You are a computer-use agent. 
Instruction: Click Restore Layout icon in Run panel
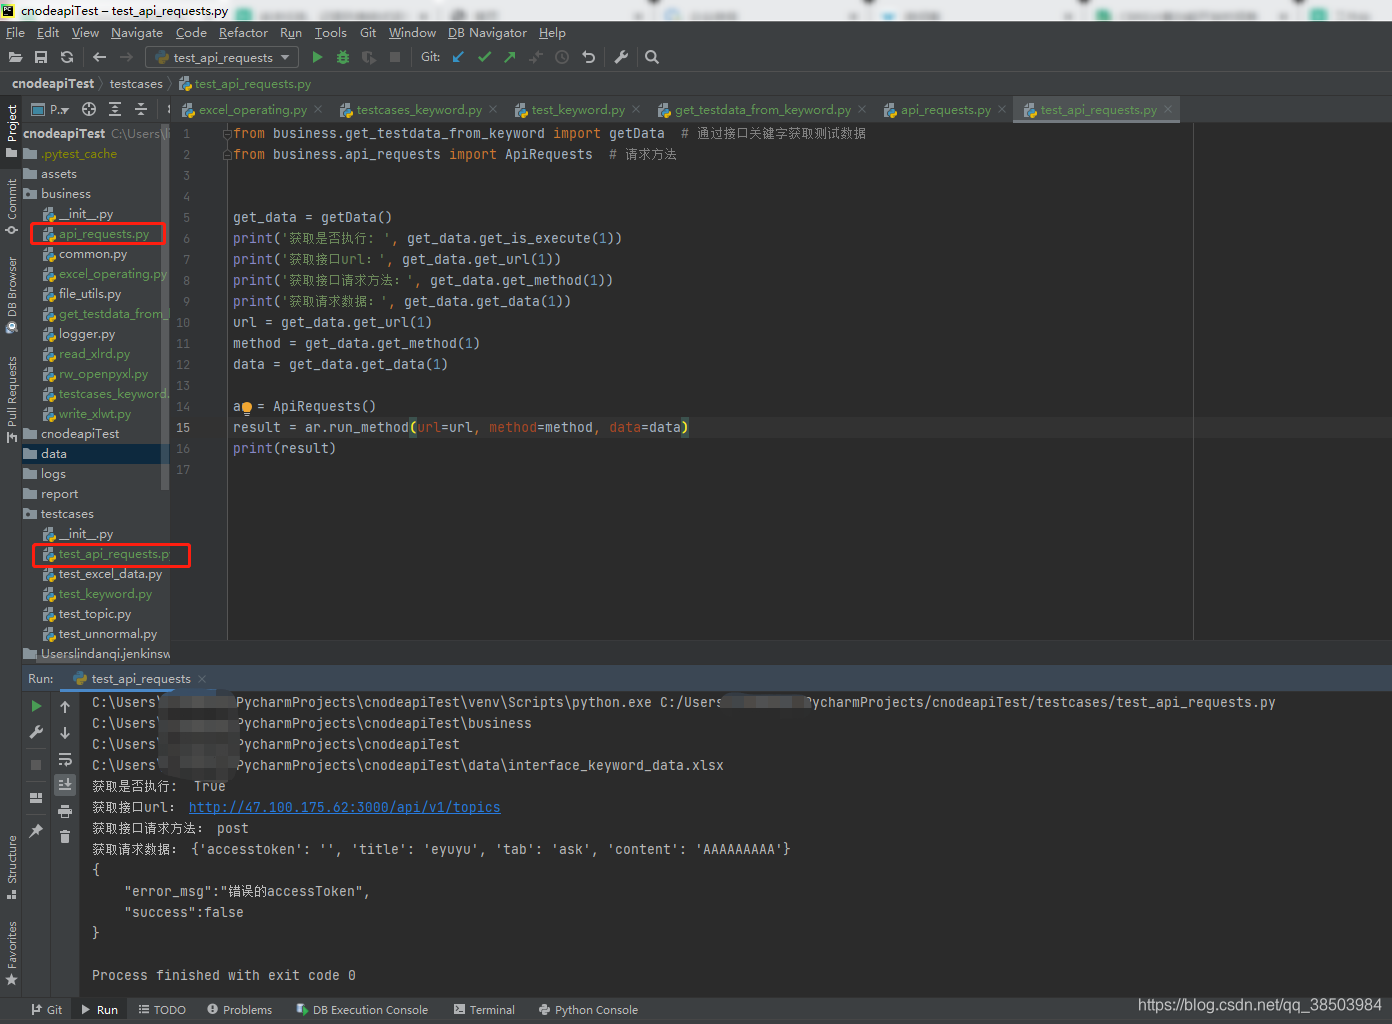[x=36, y=798]
